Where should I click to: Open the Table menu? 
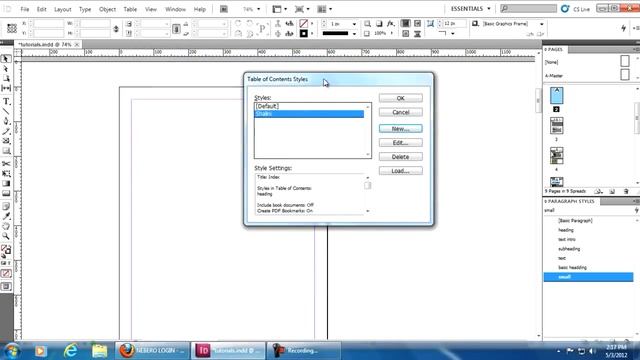[x=130, y=9]
